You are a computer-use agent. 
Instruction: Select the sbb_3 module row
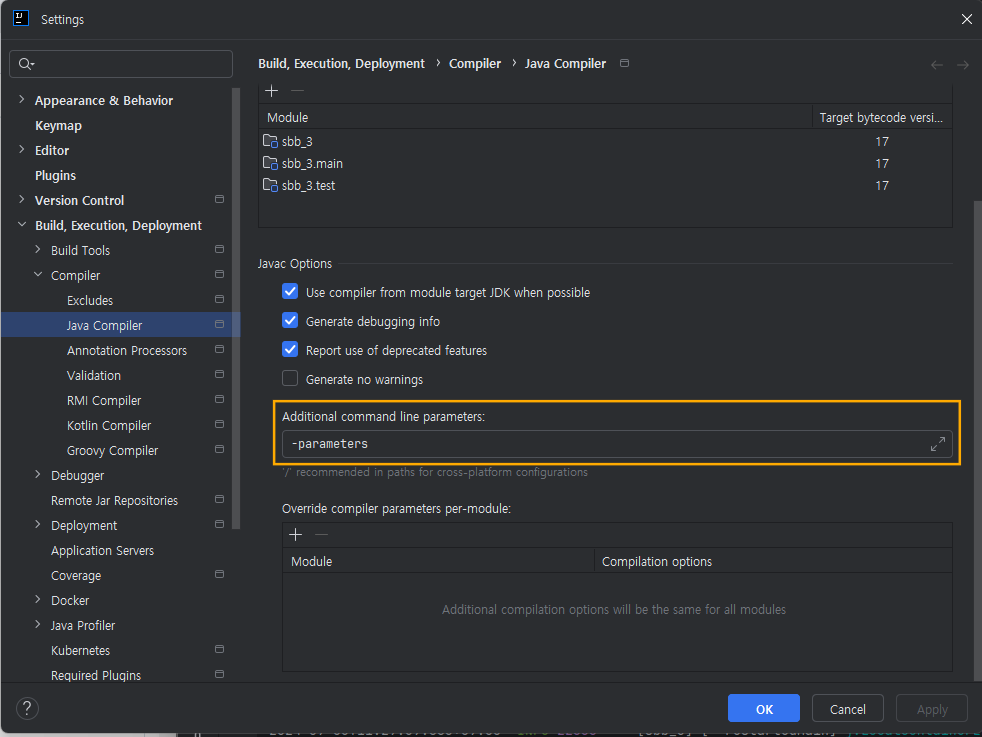tap(605, 142)
